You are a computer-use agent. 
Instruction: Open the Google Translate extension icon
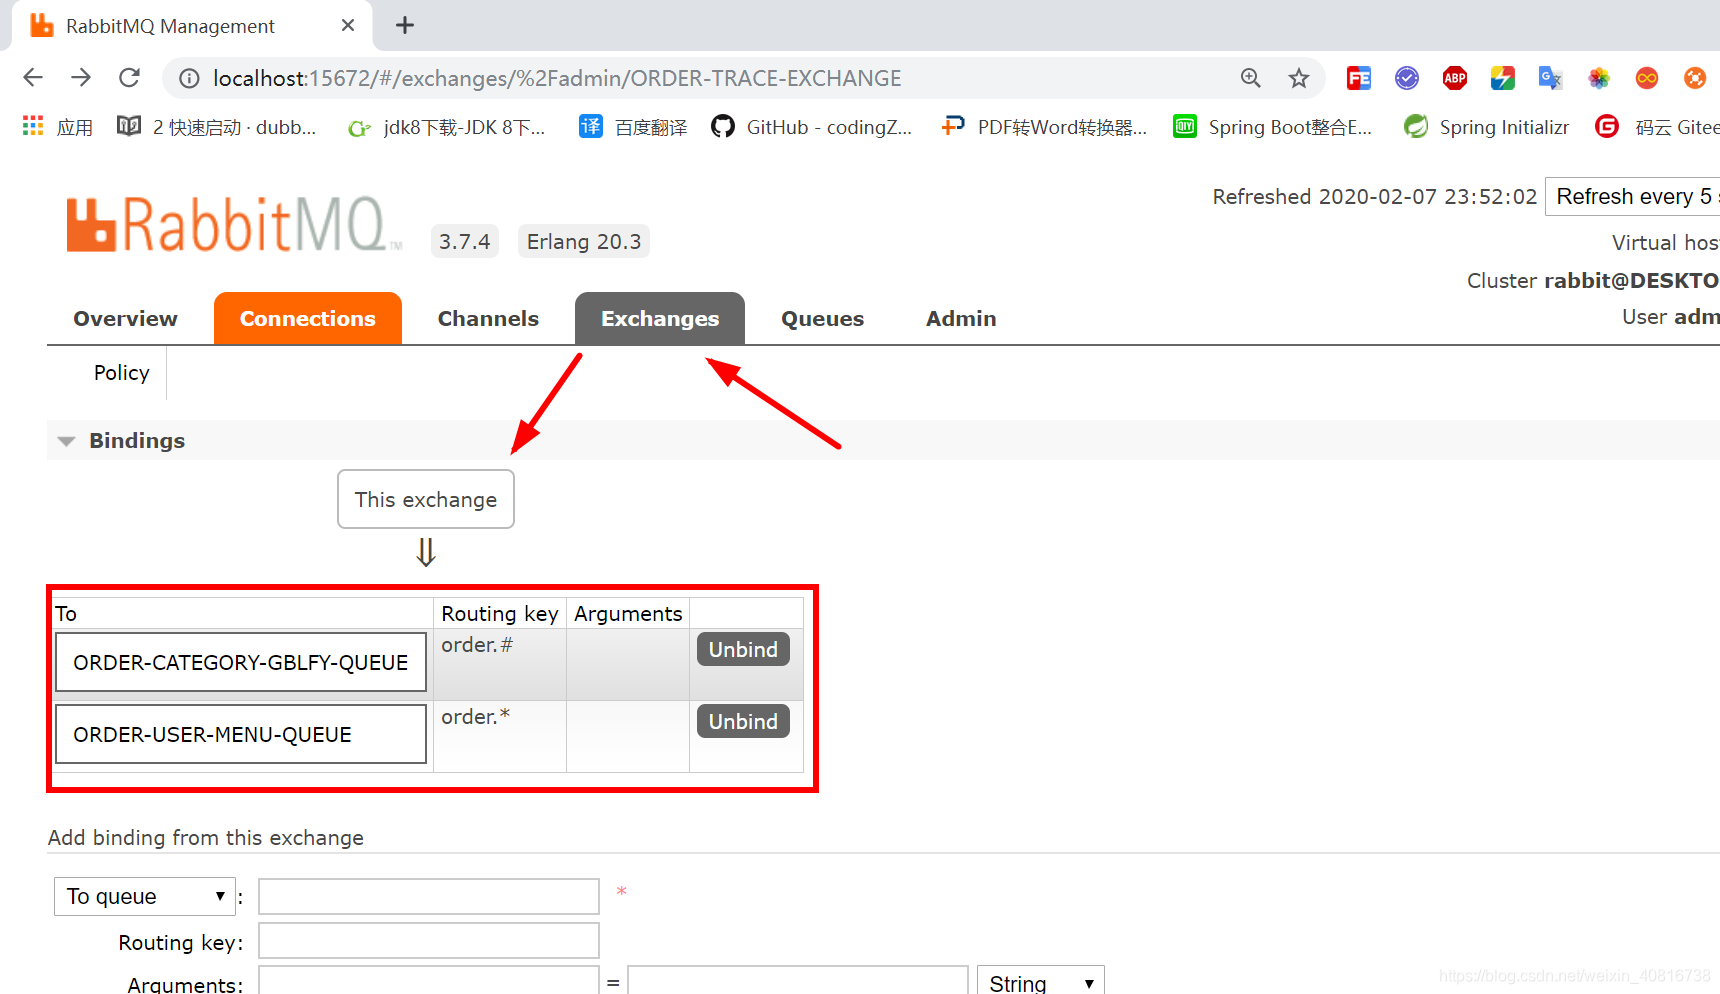pyautogui.click(x=1551, y=78)
